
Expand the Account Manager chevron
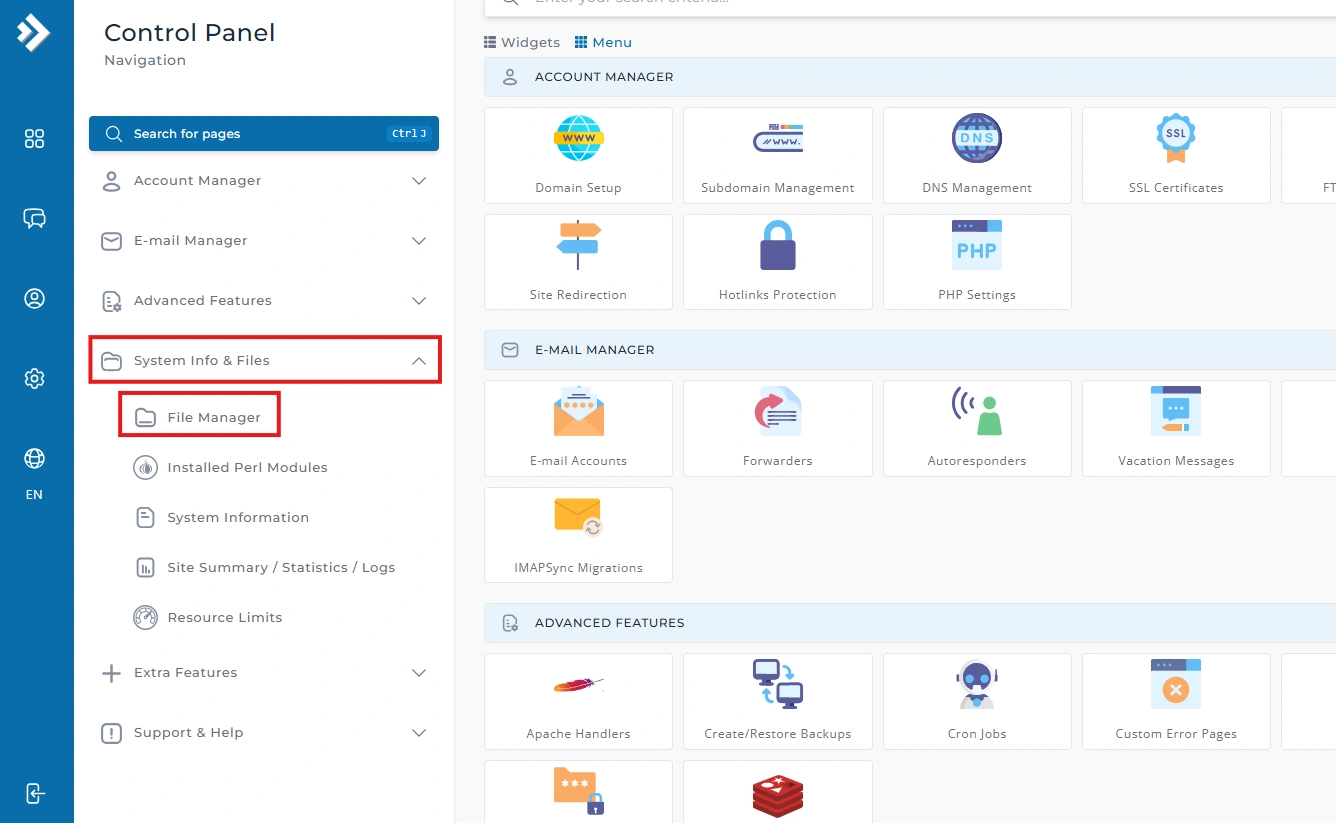click(419, 181)
